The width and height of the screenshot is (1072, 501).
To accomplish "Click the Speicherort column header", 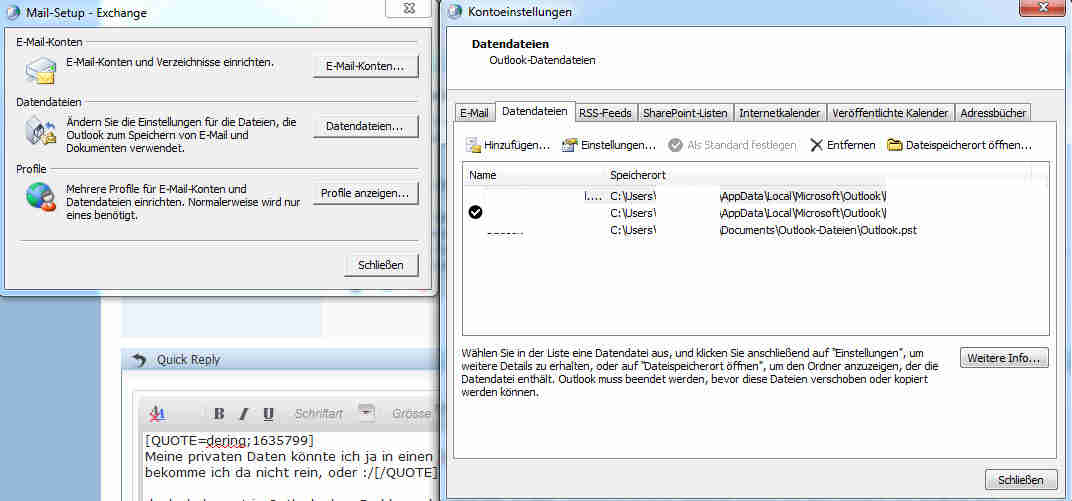I will (x=637, y=176).
